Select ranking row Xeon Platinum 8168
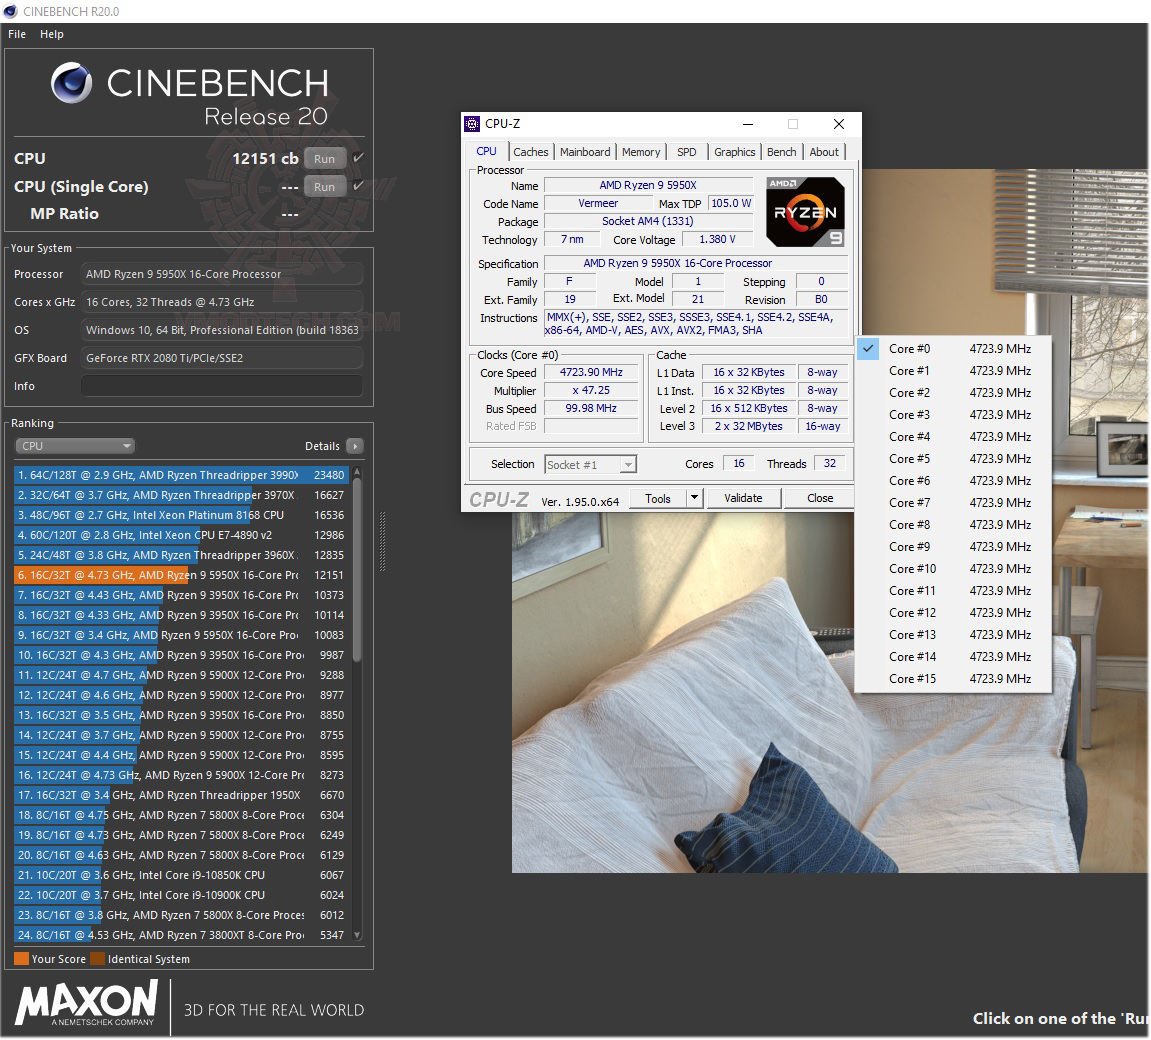The height and width of the screenshot is (1040, 1151). pos(181,515)
